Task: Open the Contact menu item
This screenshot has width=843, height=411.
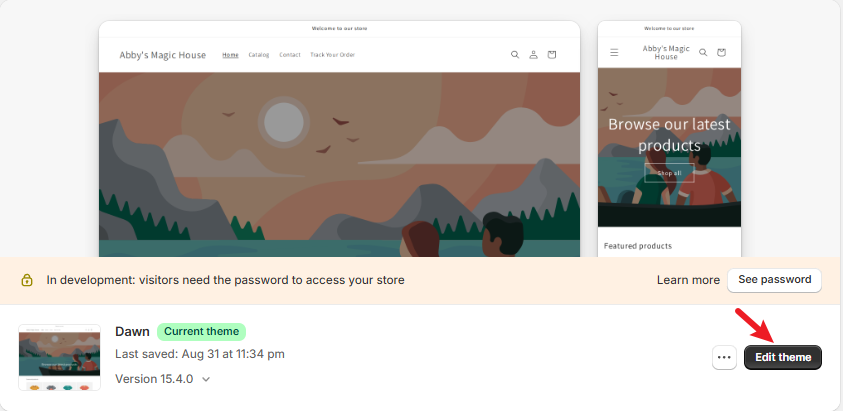Action: pos(290,55)
